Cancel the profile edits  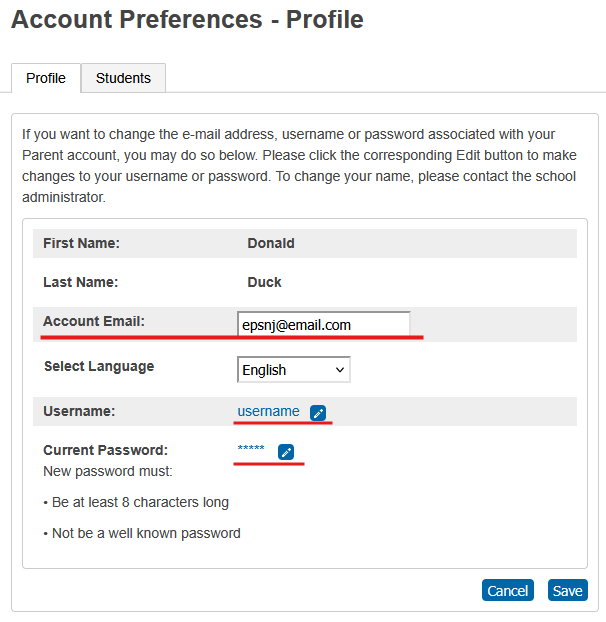tap(508, 590)
